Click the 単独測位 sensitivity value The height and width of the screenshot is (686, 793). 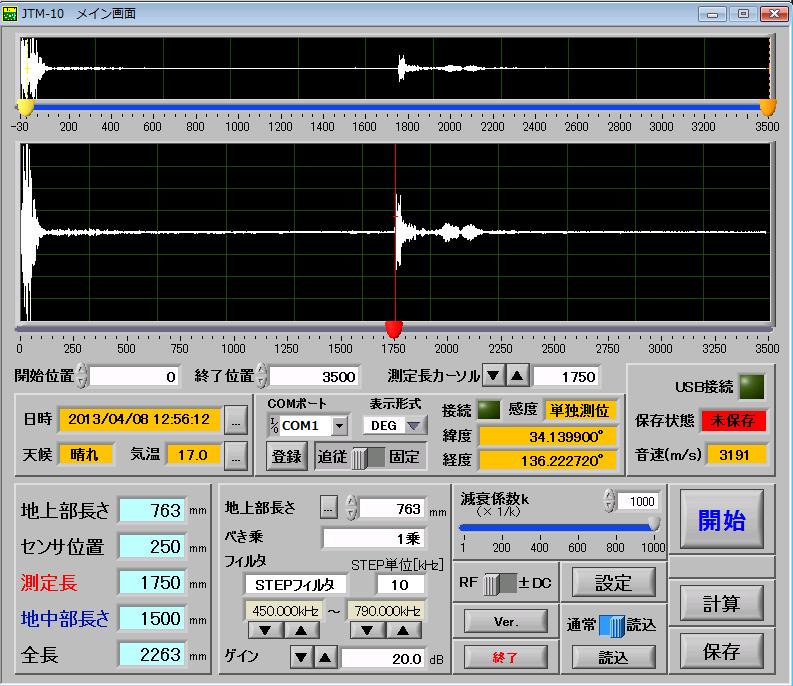click(x=580, y=410)
